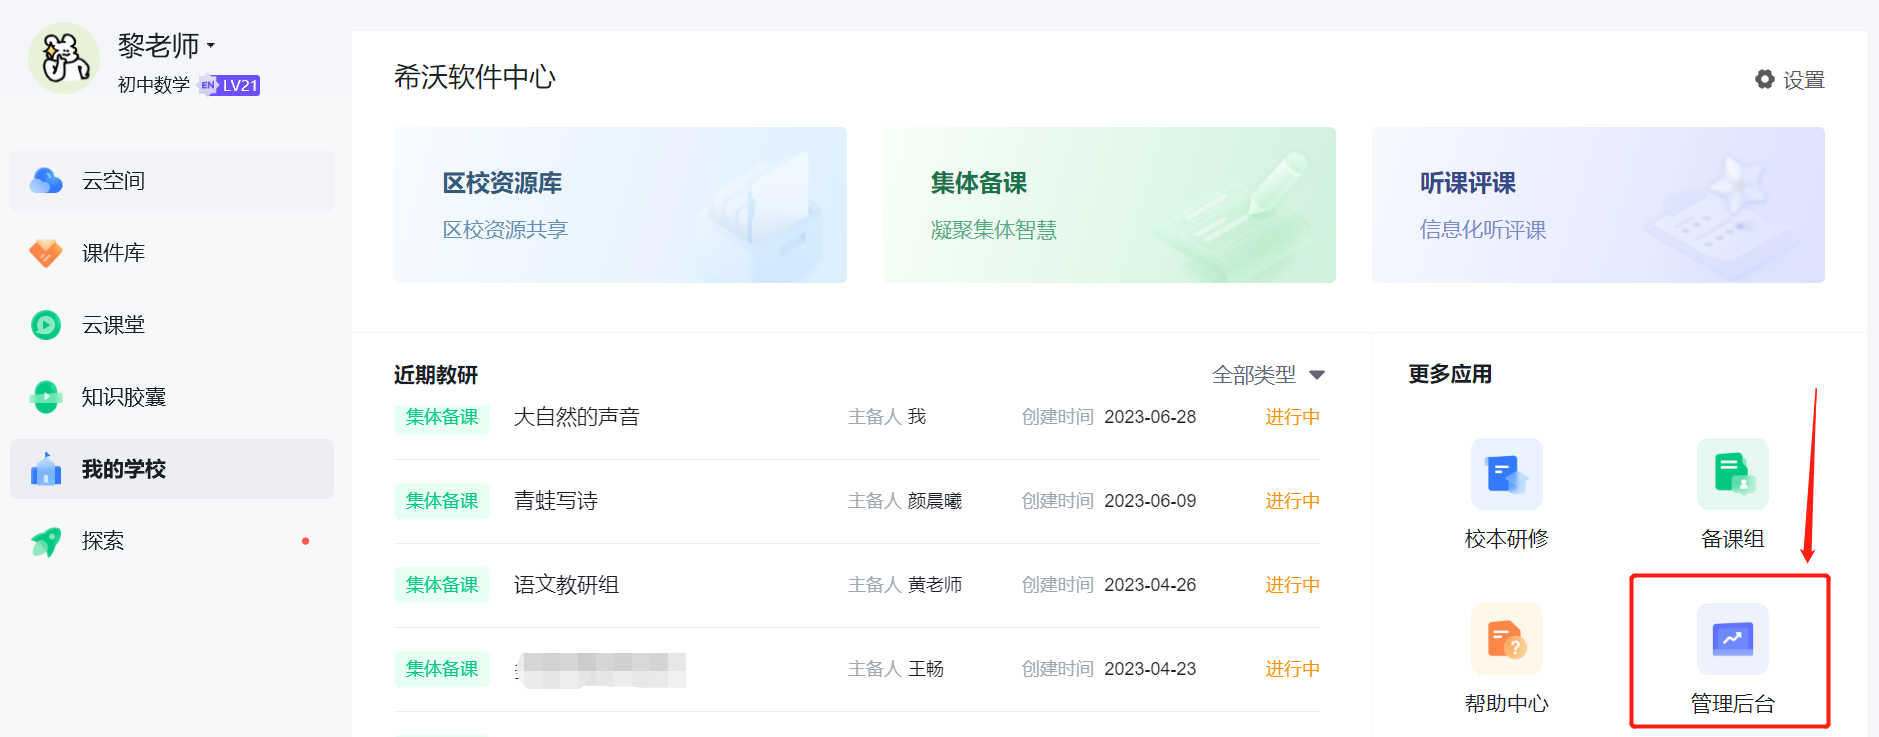Open the 黎老师 account dropdown arrow

pos(211,46)
